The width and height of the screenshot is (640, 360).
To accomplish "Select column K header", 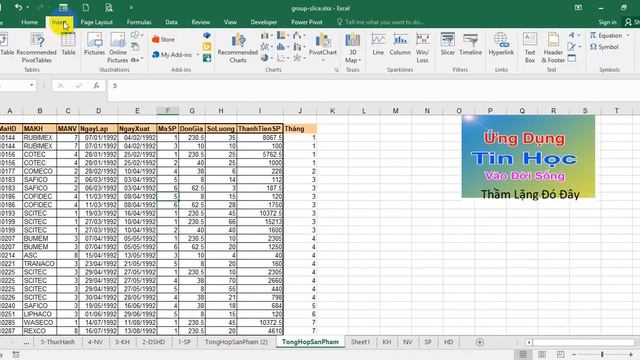I will [x=332, y=111].
